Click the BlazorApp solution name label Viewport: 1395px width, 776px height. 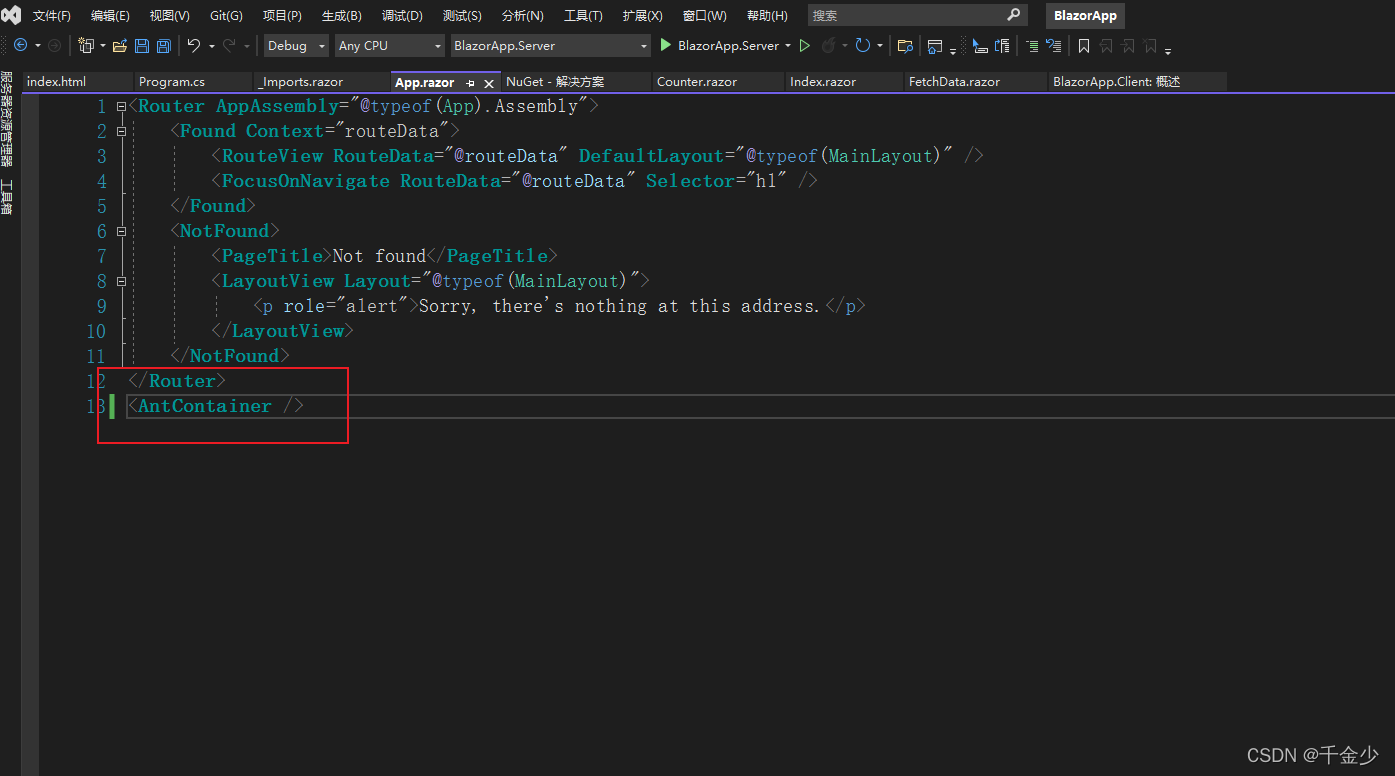tap(1085, 16)
